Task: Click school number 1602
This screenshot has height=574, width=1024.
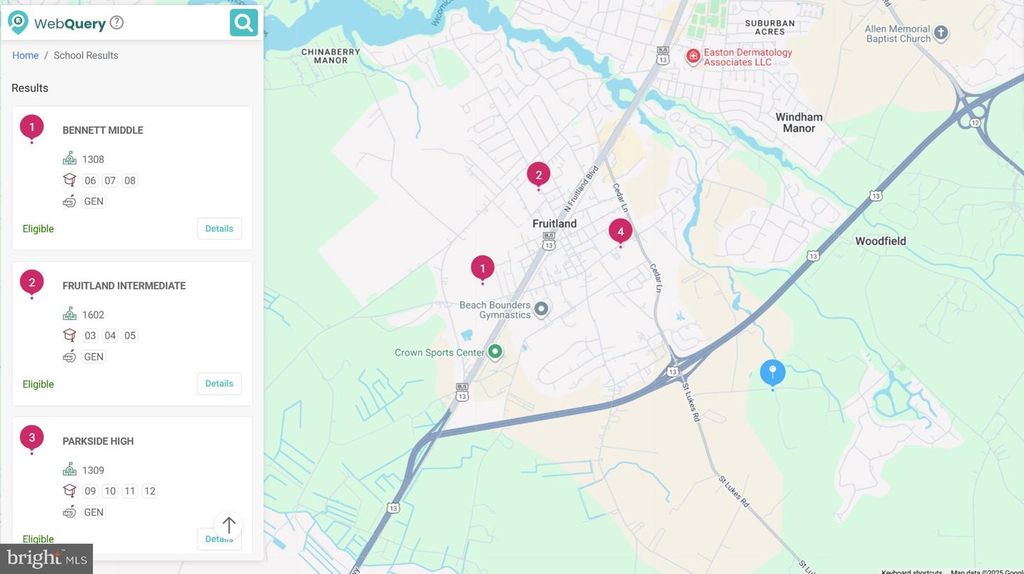Action: pos(93,315)
